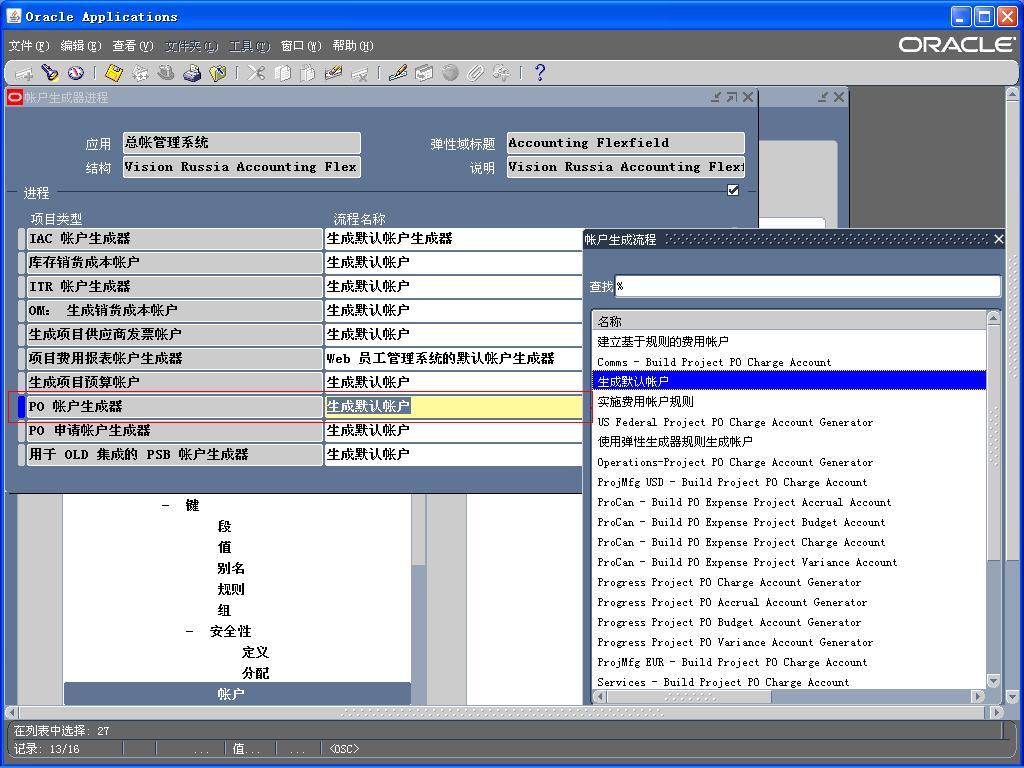Select 使用弹性生成器规则生成帐户 in the list
The width and height of the screenshot is (1024, 768).
789,441
